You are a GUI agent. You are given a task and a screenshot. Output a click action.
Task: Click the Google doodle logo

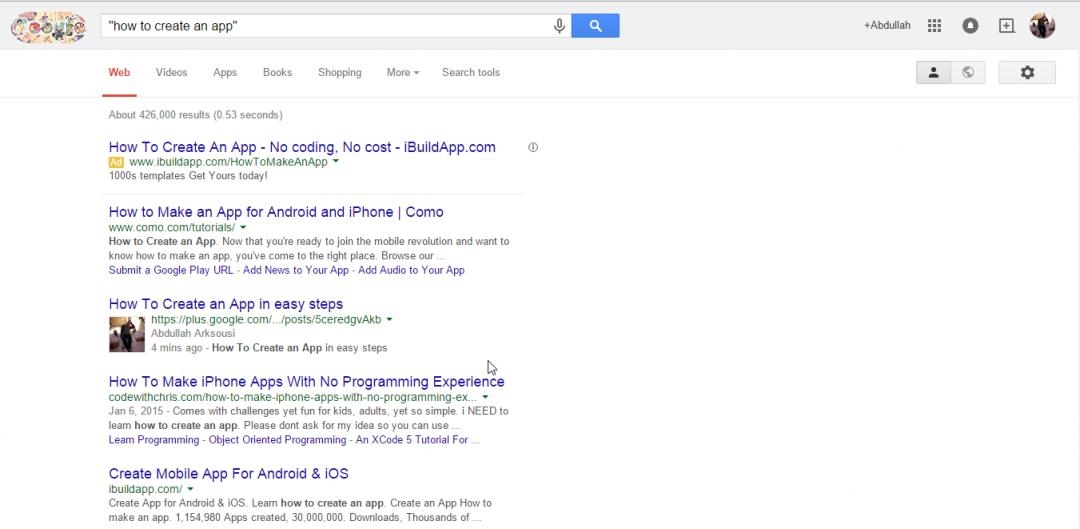coord(48,27)
